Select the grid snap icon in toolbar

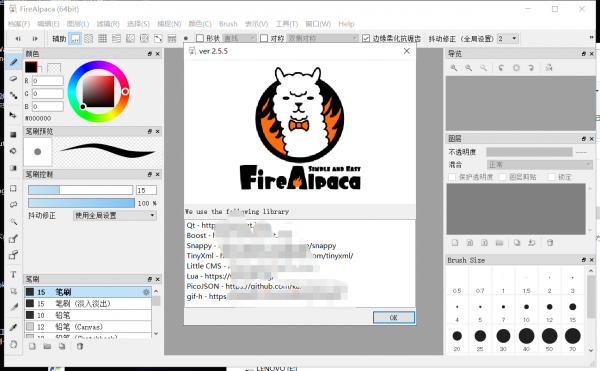[103, 38]
